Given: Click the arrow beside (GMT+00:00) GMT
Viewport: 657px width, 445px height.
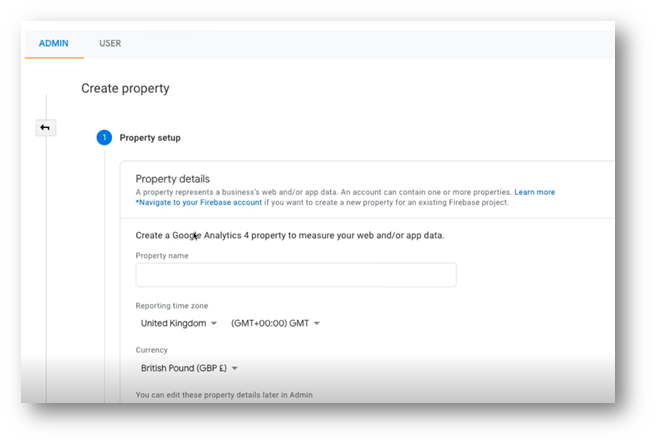Looking at the screenshot, I should 317,324.
